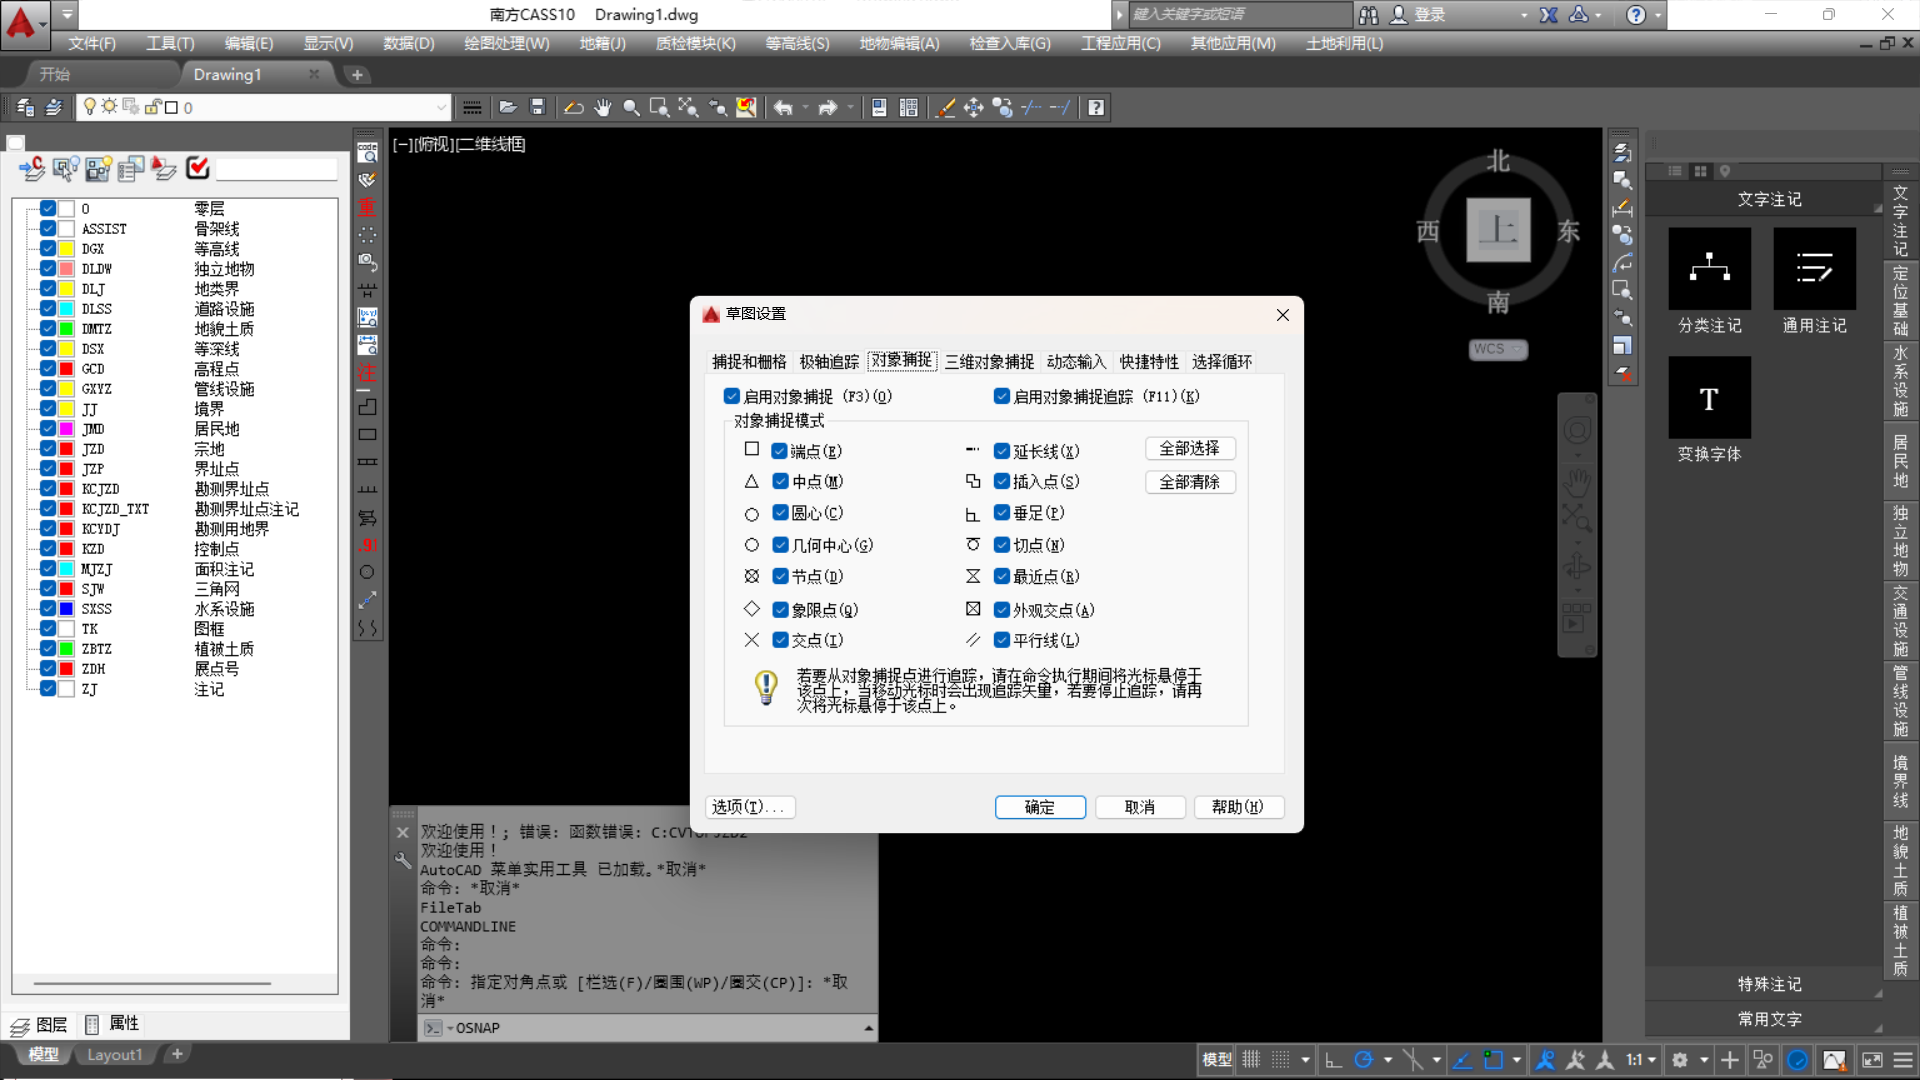Open the layer selection dropdown in toolbar
1920x1080 pixels.
pos(441,108)
